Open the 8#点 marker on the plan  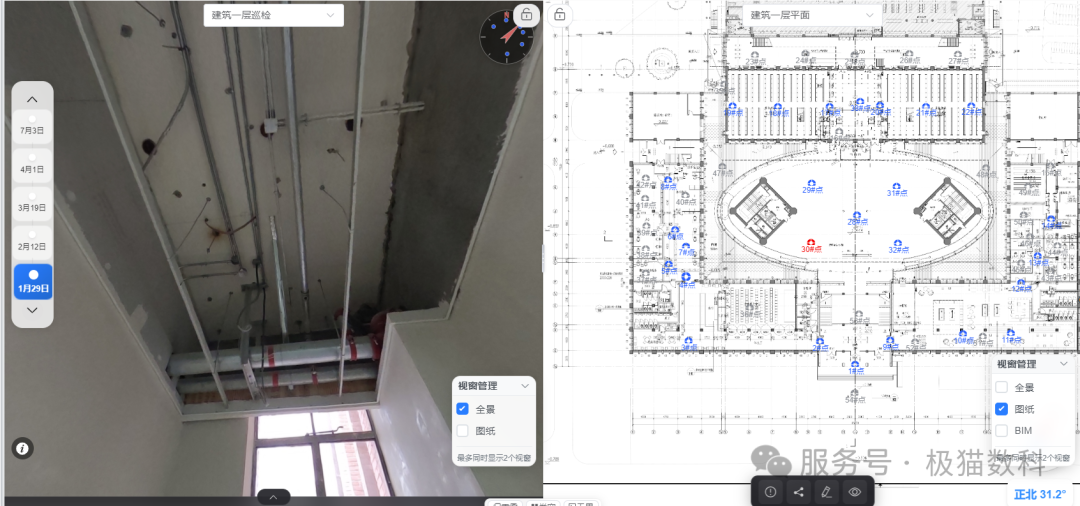pyautogui.click(x=667, y=183)
